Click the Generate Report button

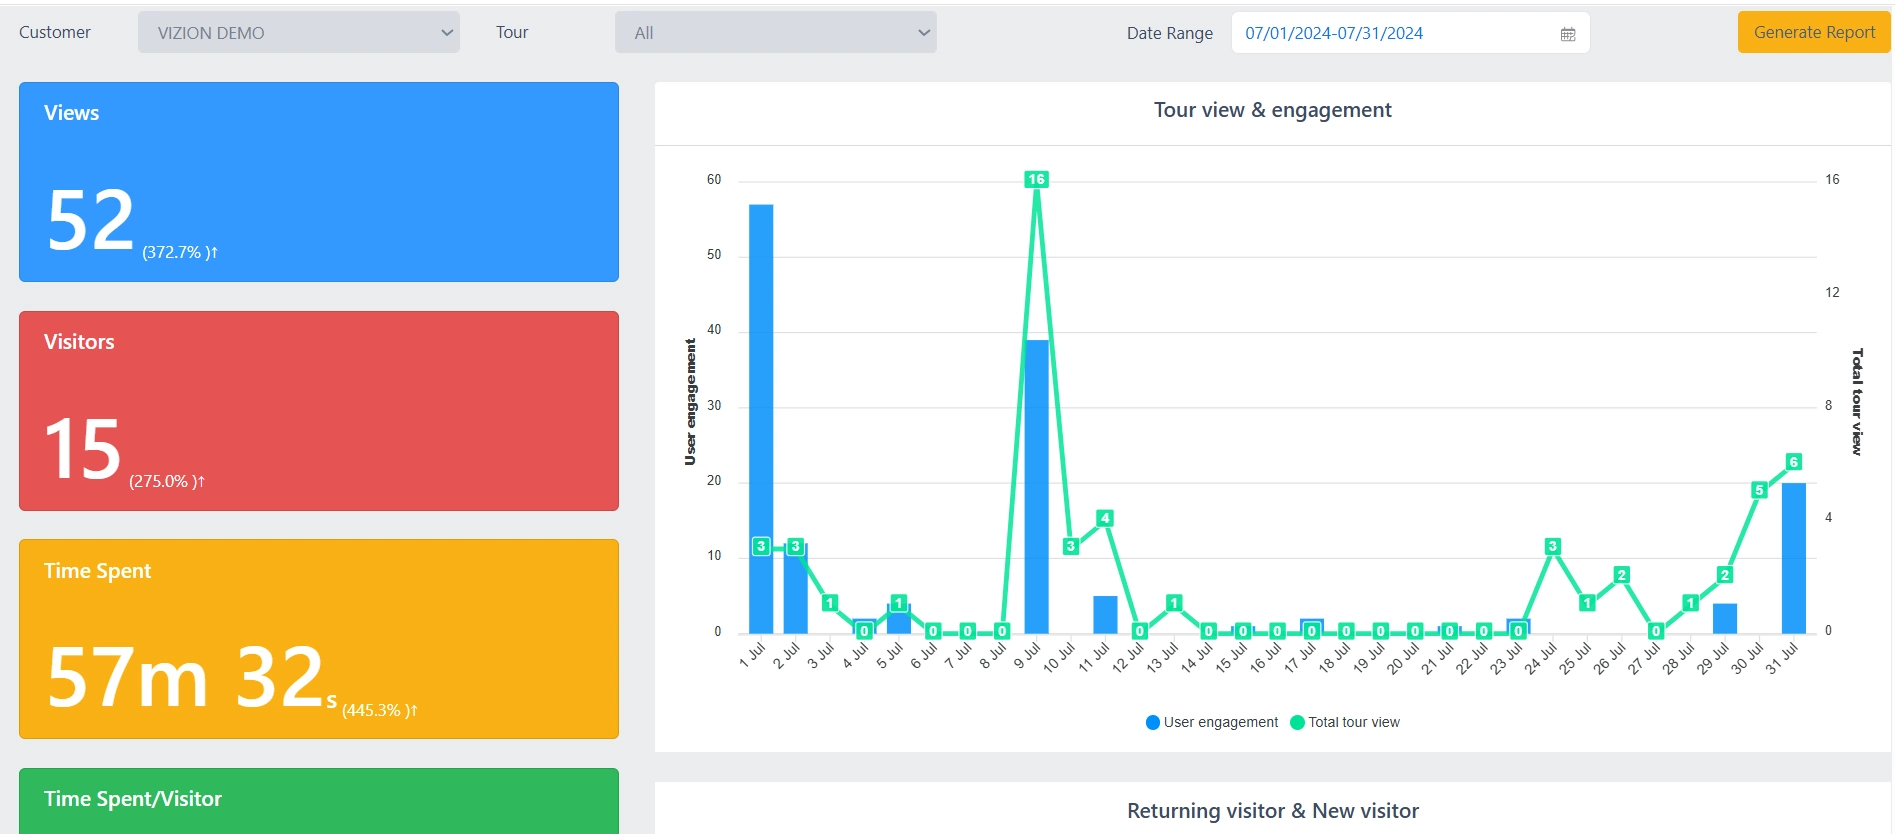[1814, 32]
